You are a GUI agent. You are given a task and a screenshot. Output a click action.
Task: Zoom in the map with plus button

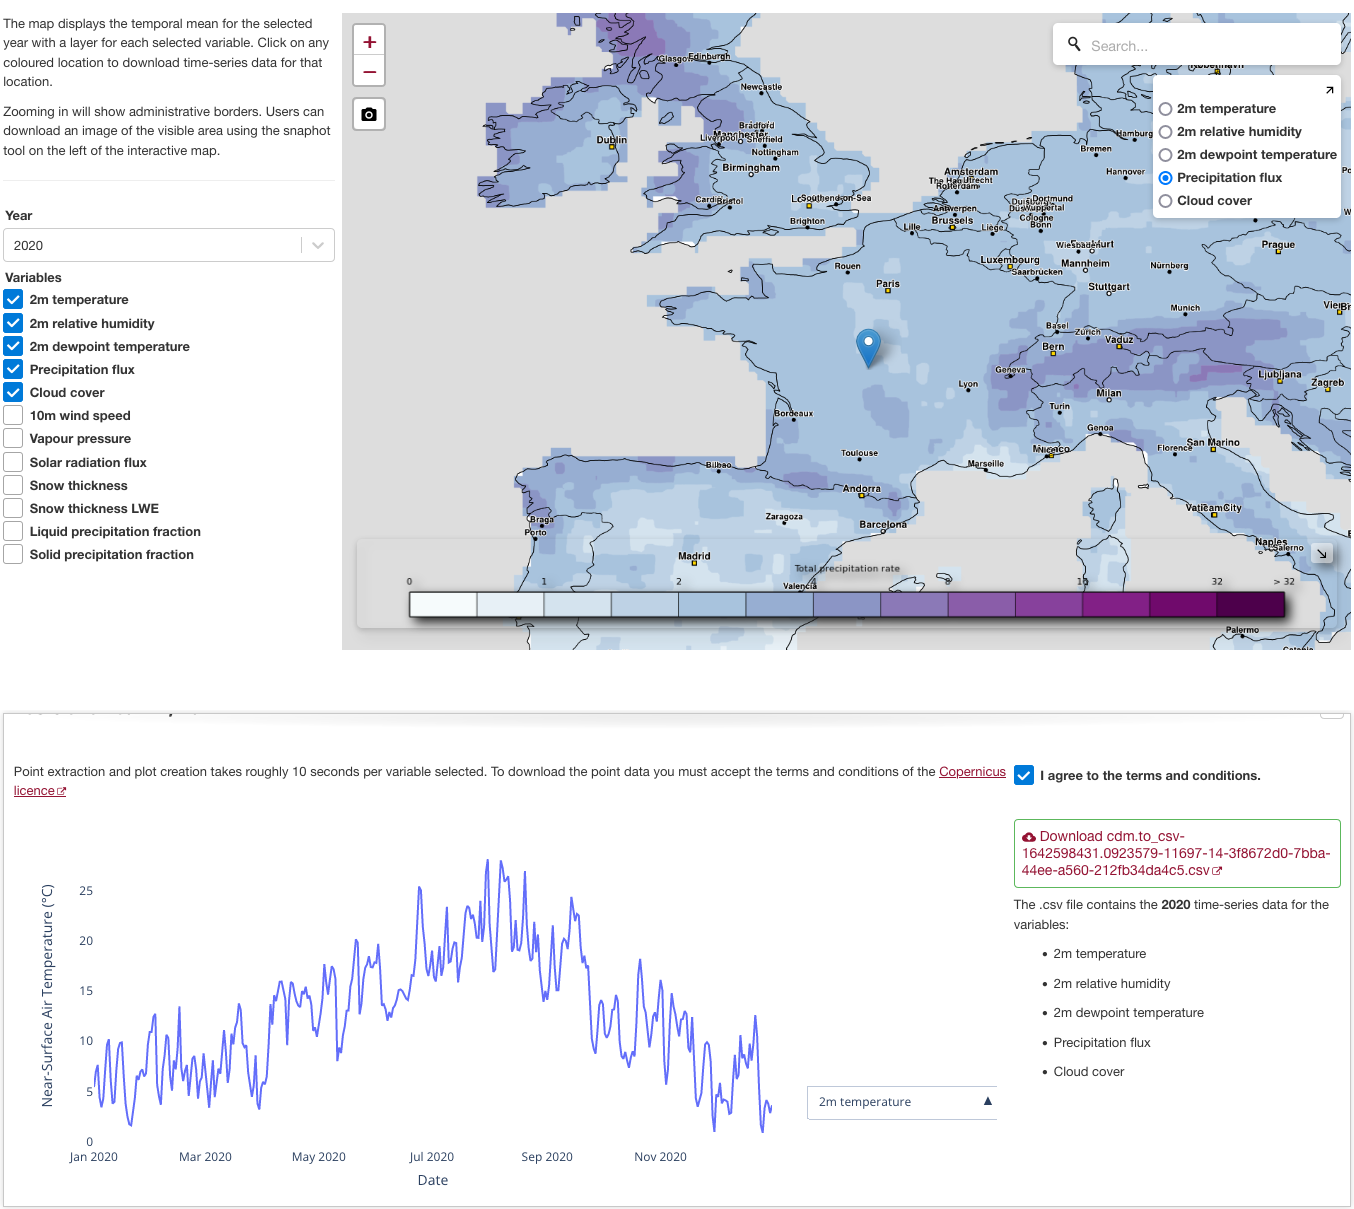point(369,41)
